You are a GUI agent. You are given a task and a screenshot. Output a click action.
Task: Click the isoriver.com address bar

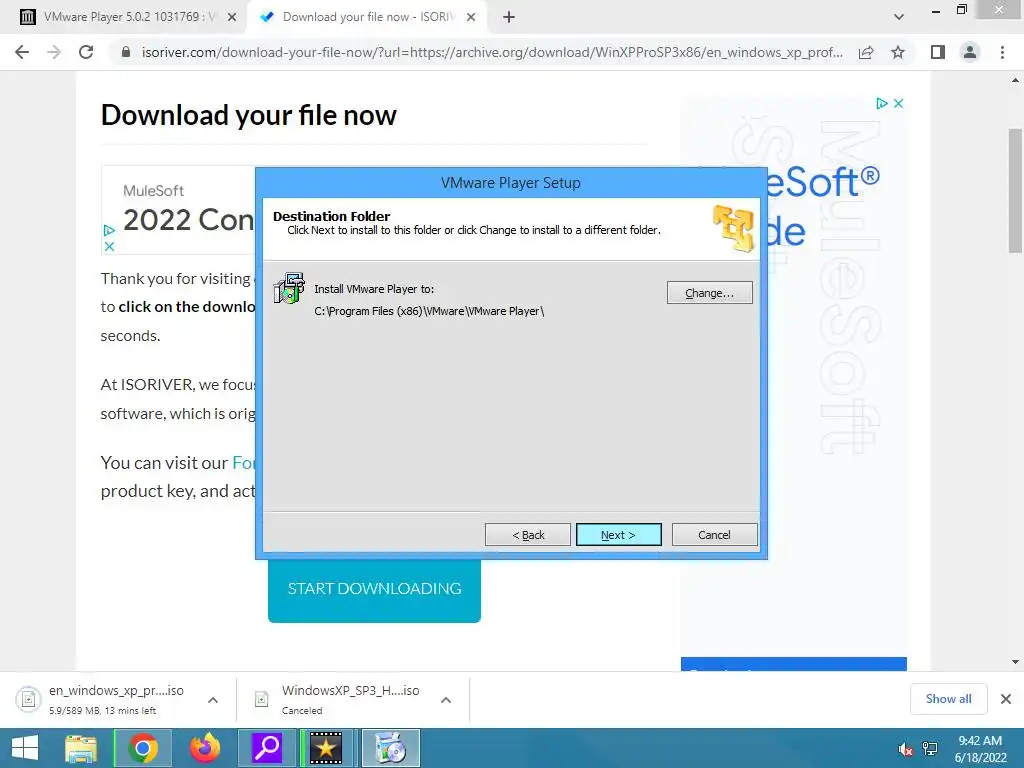[x=491, y=52]
